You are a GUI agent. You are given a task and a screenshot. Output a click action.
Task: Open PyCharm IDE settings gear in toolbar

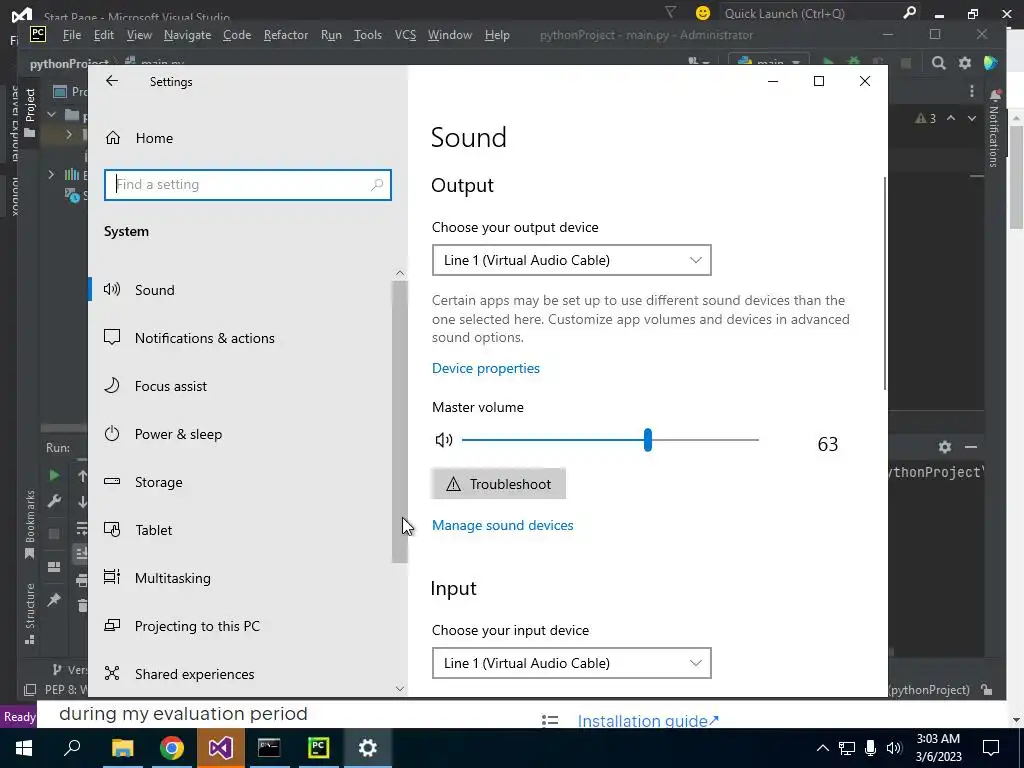[x=965, y=63]
